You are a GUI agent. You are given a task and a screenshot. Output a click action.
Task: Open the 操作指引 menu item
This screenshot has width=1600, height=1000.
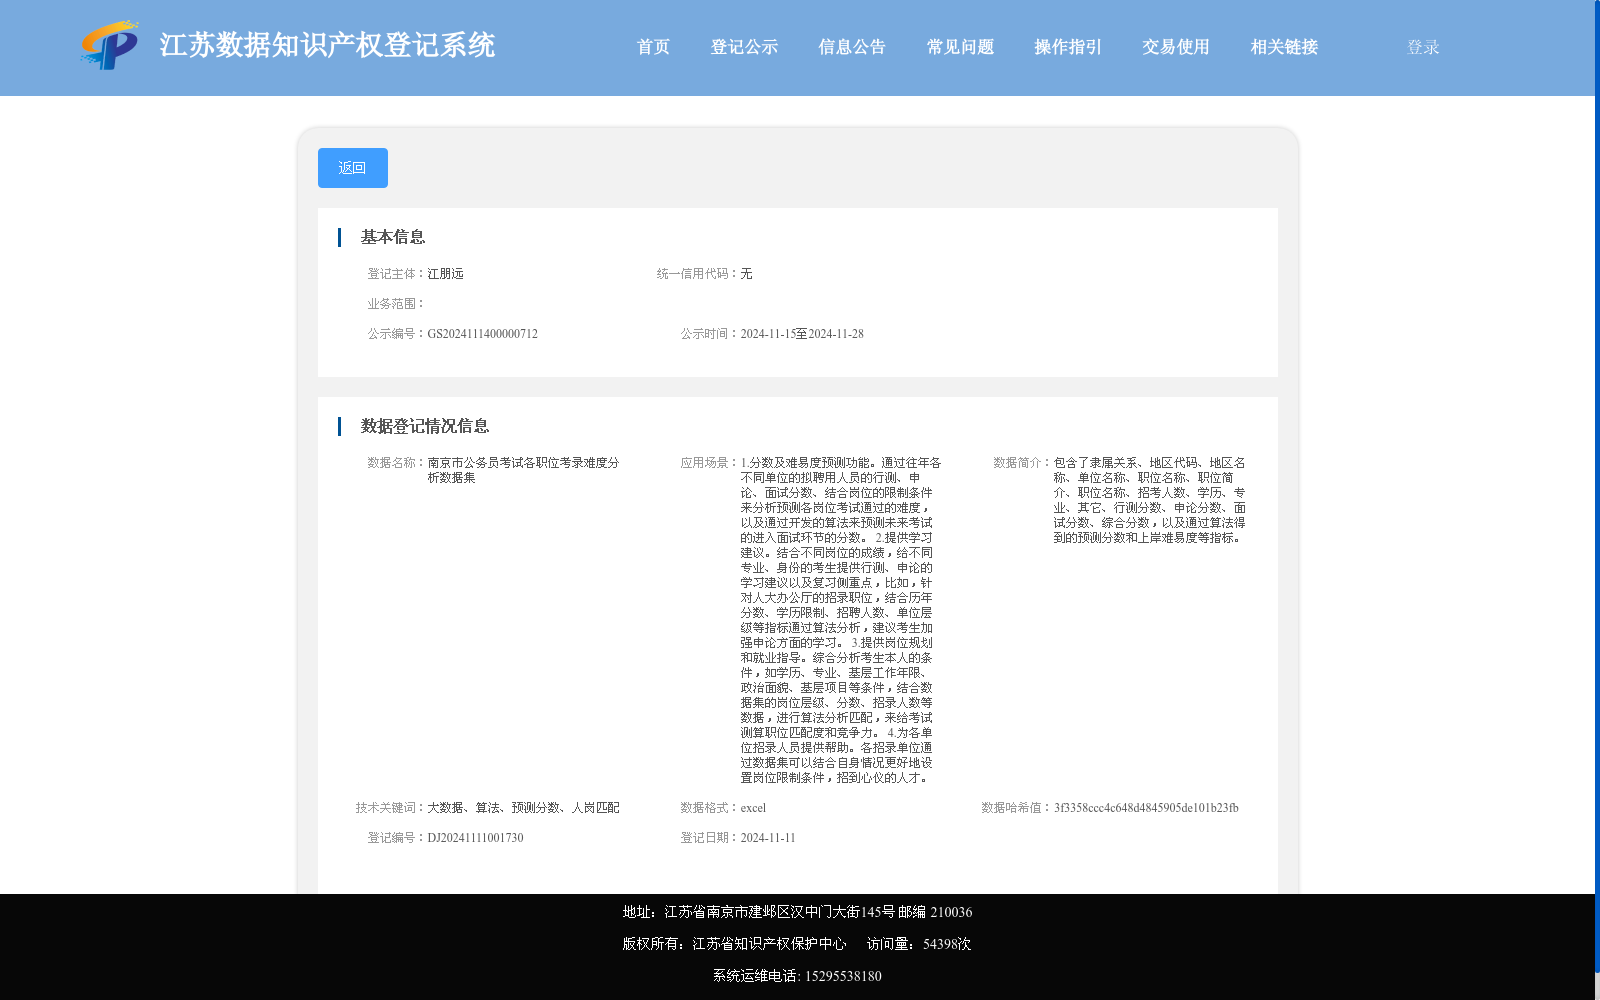point(1068,47)
